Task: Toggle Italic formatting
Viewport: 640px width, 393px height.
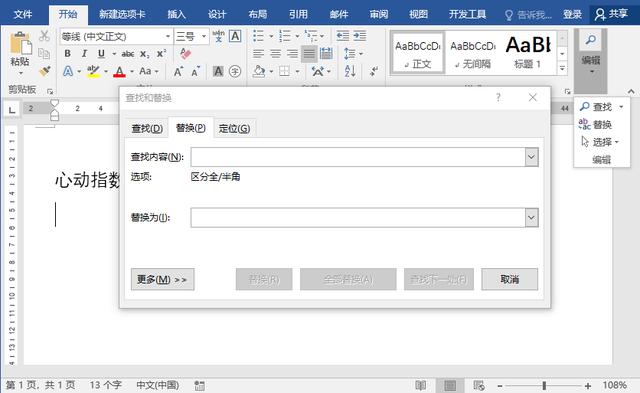Action: pyautogui.click(x=84, y=53)
